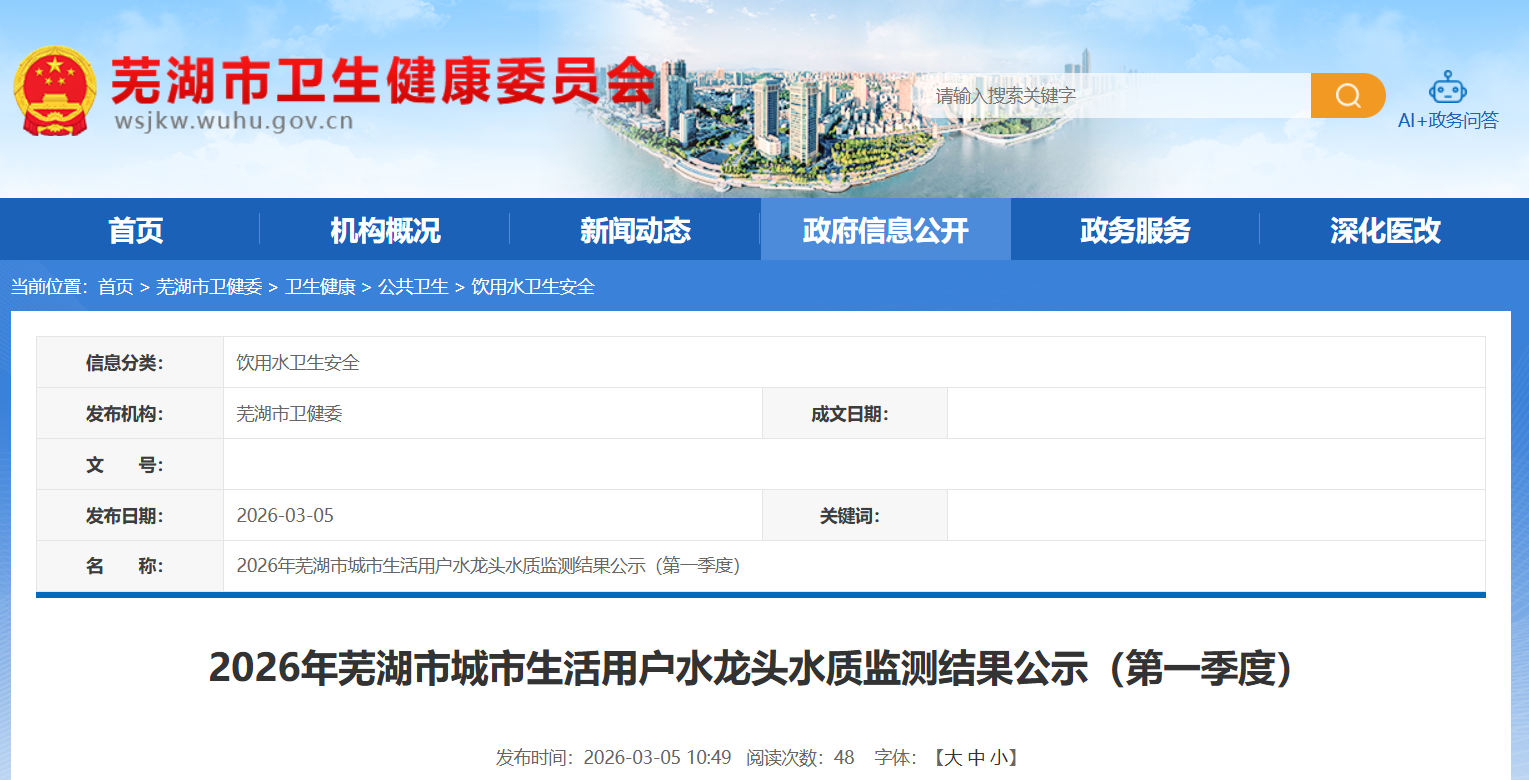Click the 卫生健康 breadcrumb link
Image resolution: width=1529 pixels, height=780 pixels.
click(x=322, y=287)
